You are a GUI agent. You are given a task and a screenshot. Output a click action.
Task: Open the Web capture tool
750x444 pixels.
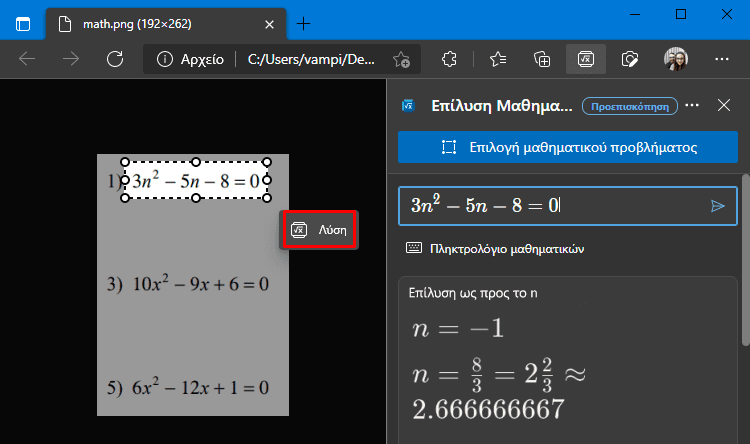tap(630, 59)
